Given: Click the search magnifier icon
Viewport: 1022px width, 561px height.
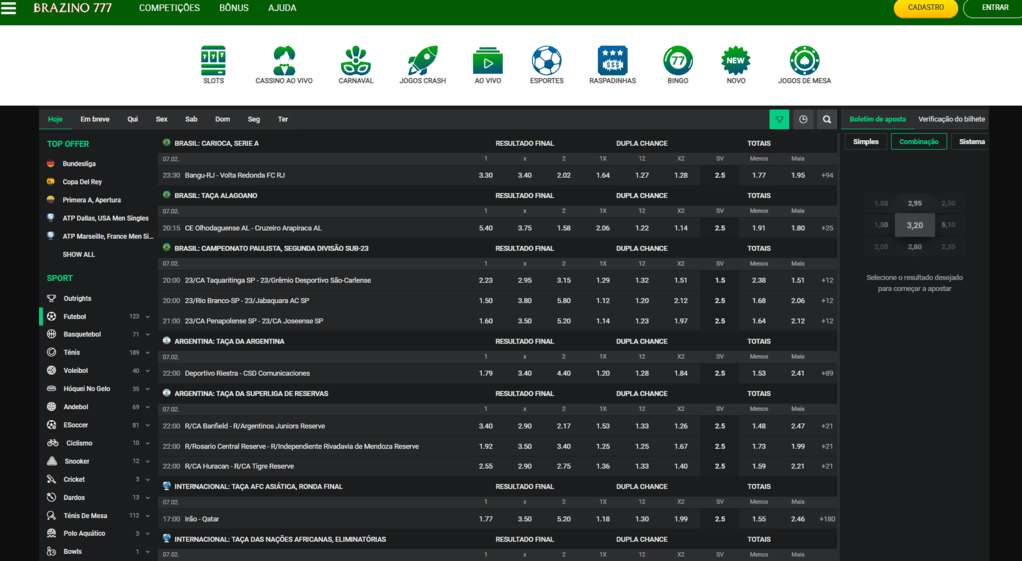Looking at the screenshot, I should tap(826, 119).
